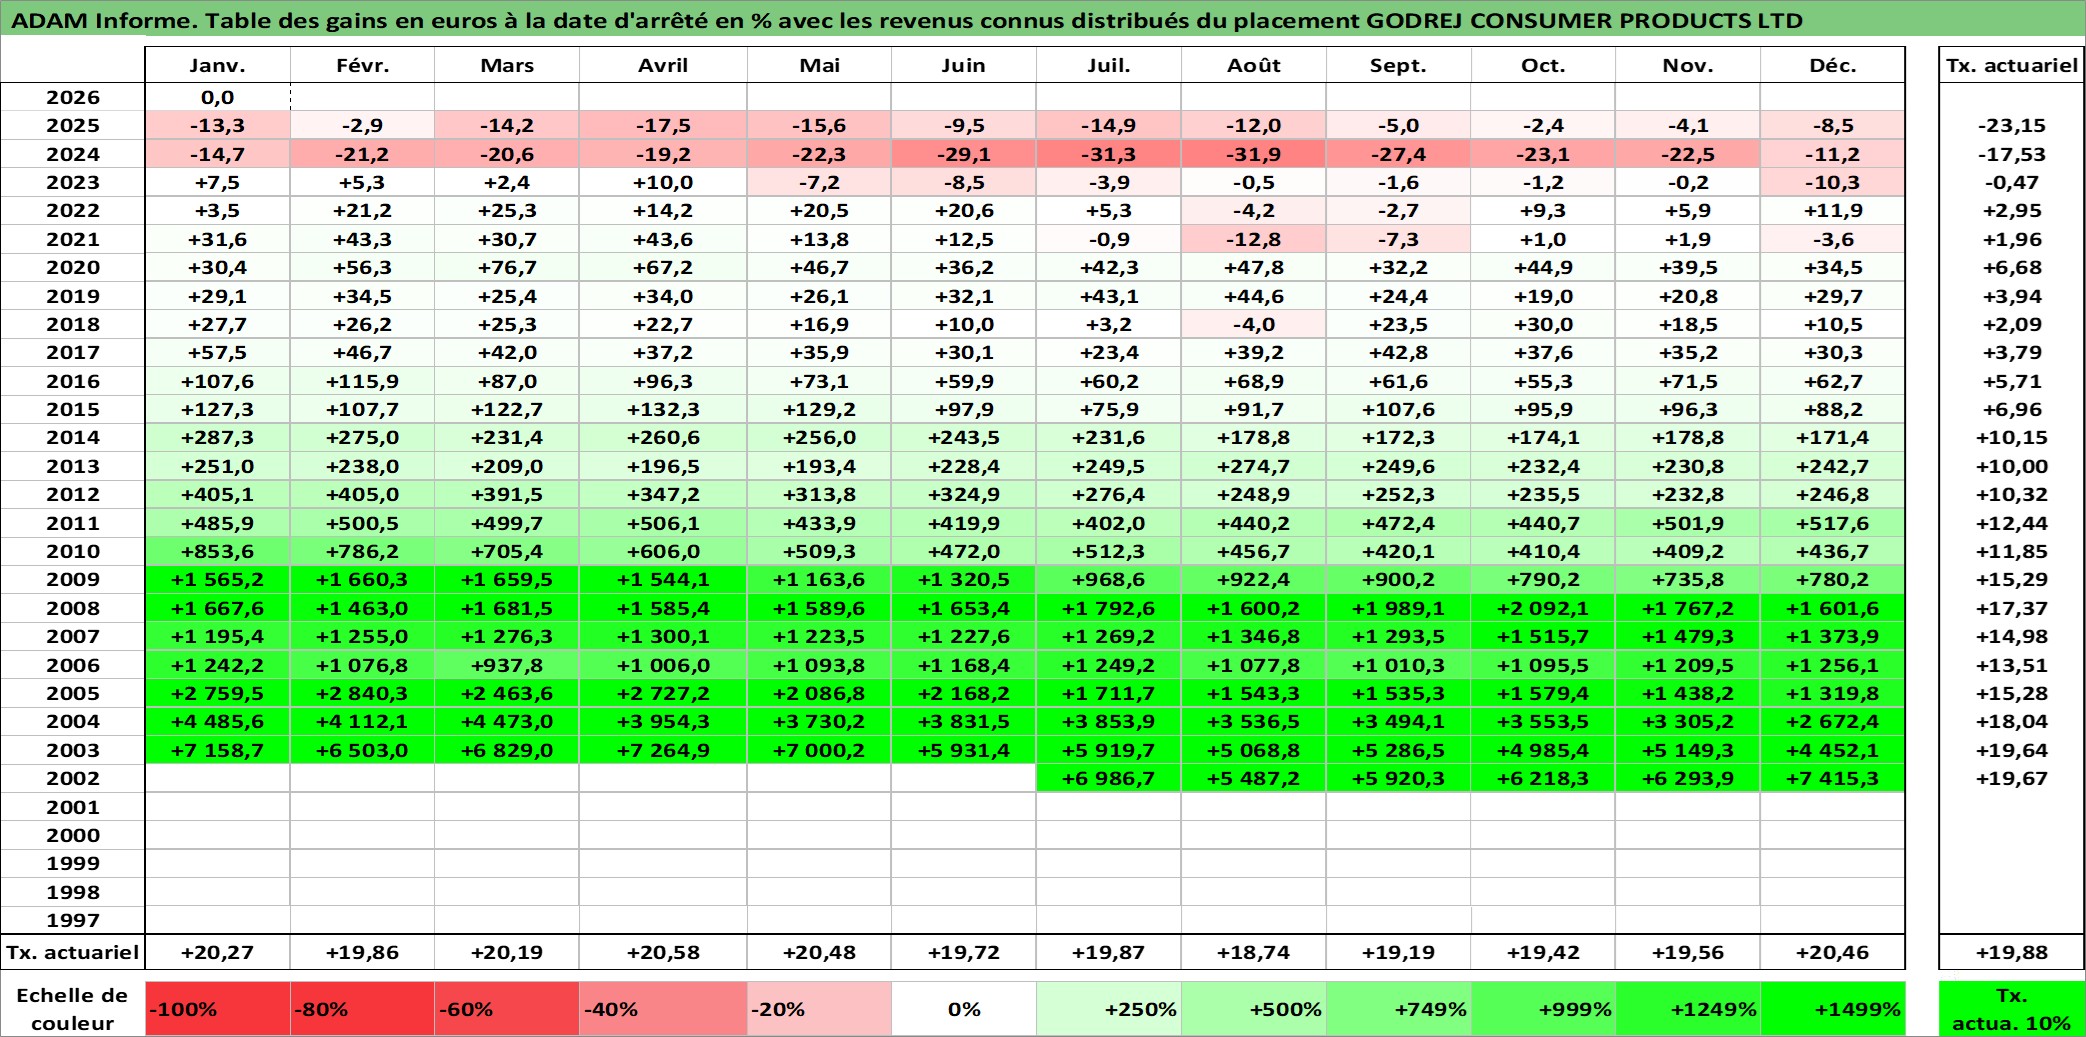Select the +7 264,9 cell in 2003
Image resolution: width=2086 pixels, height=1037 pixels.
pyautogui.click(x=663, y=750)
